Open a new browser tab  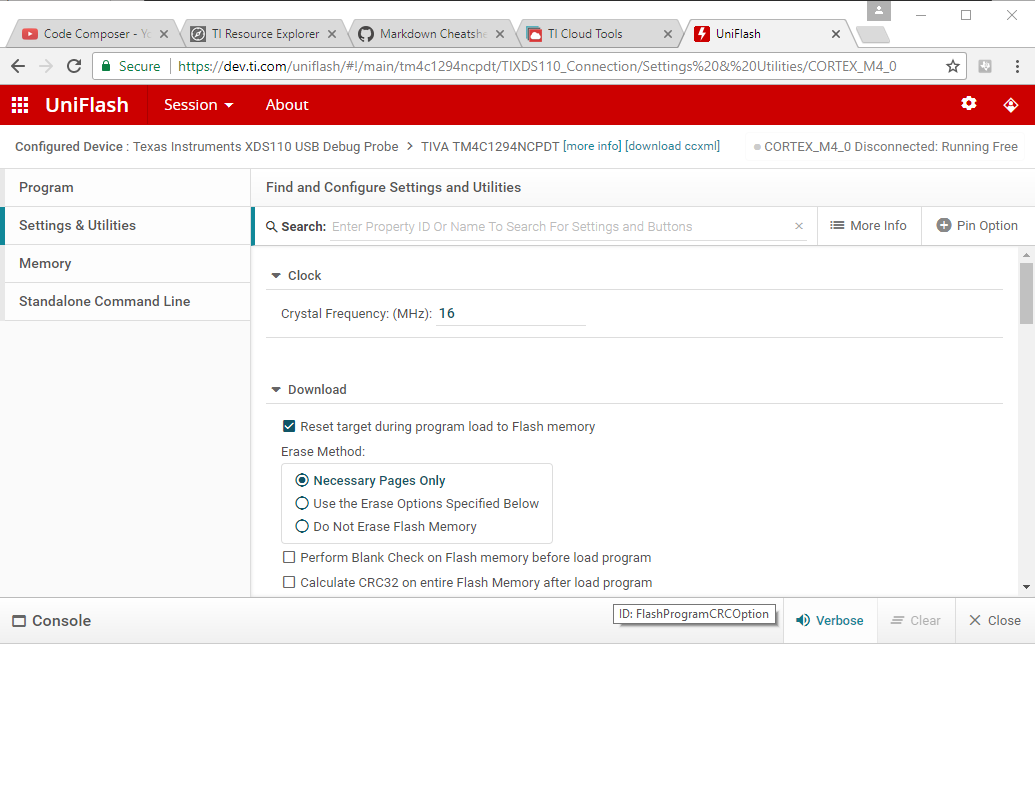[x=873, y=34]
